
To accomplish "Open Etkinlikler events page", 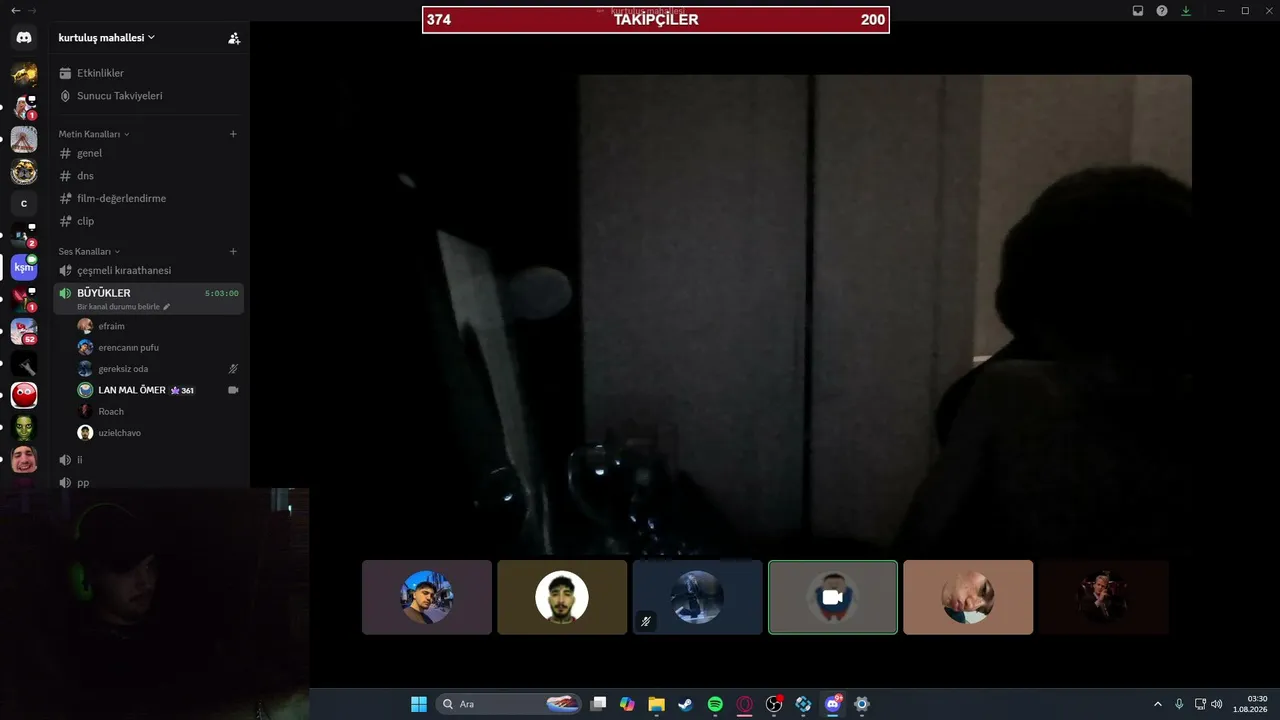I will tap(148, 73).
